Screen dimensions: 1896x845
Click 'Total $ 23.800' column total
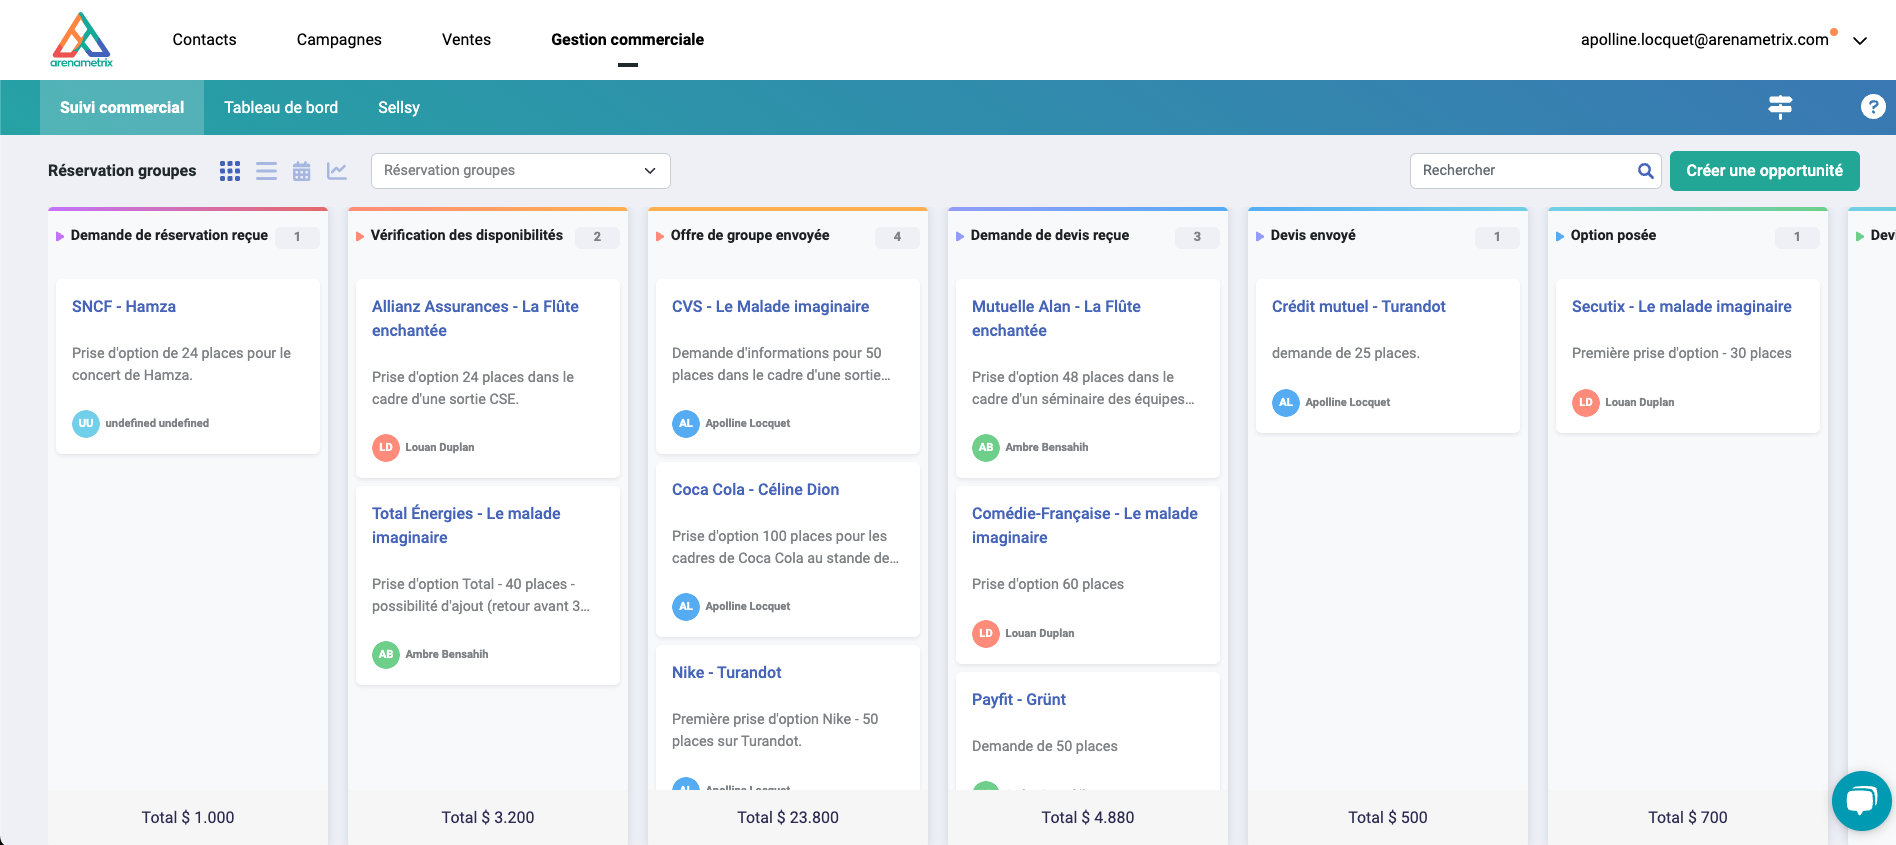(x=788, y=817)
